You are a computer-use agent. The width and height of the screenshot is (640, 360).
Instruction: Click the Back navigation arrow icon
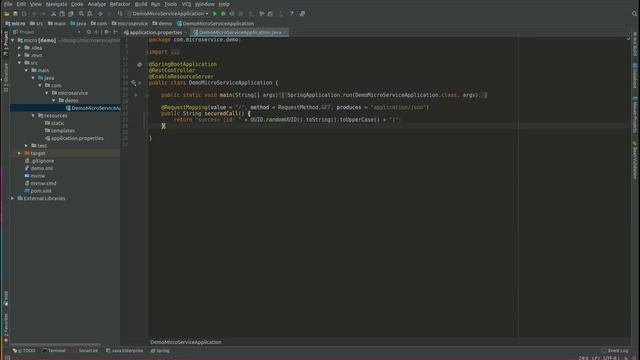click(x=100, y=14)
